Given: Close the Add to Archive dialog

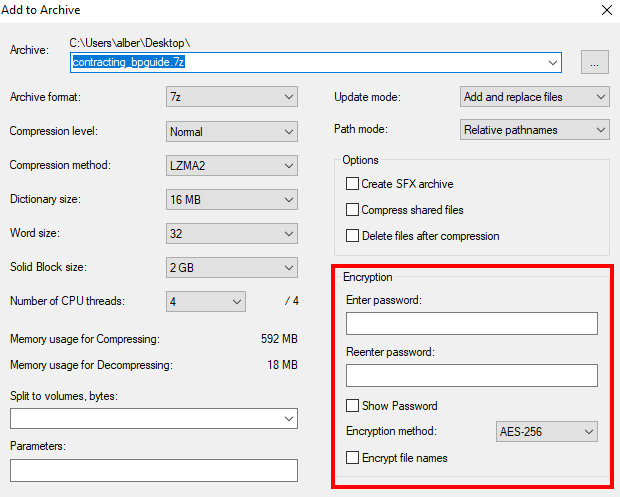Looking at the screenshot, I should [x=606, y=10].
